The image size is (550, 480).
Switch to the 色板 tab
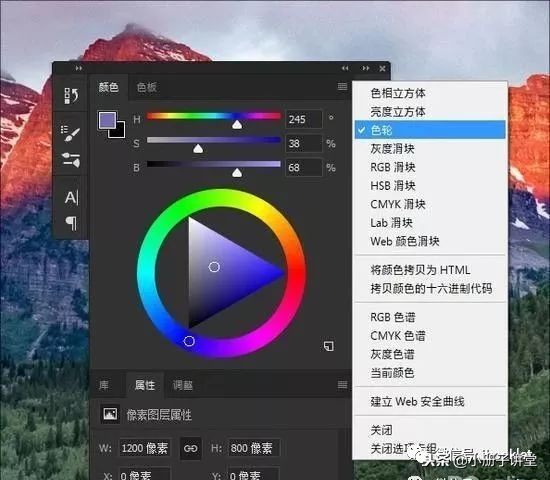point(147,87)
